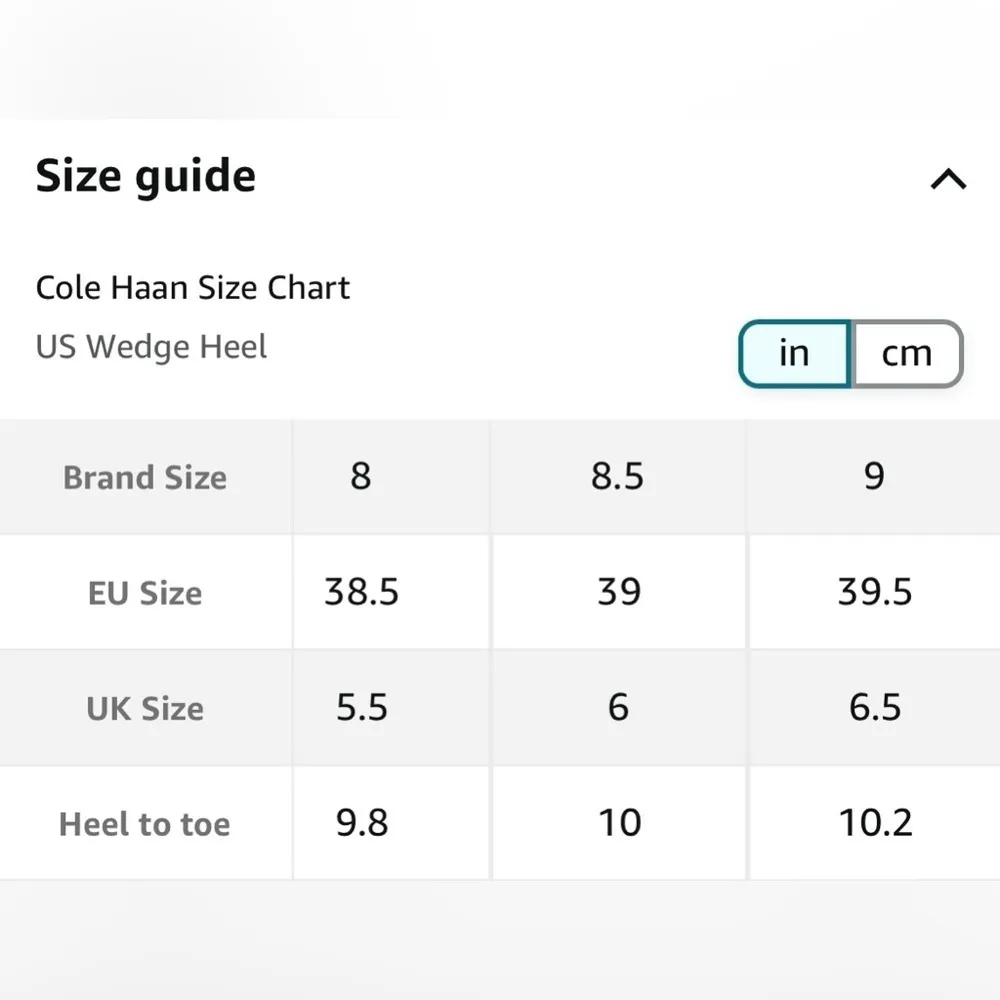Switch measurement units to inches

coord(794,353)
